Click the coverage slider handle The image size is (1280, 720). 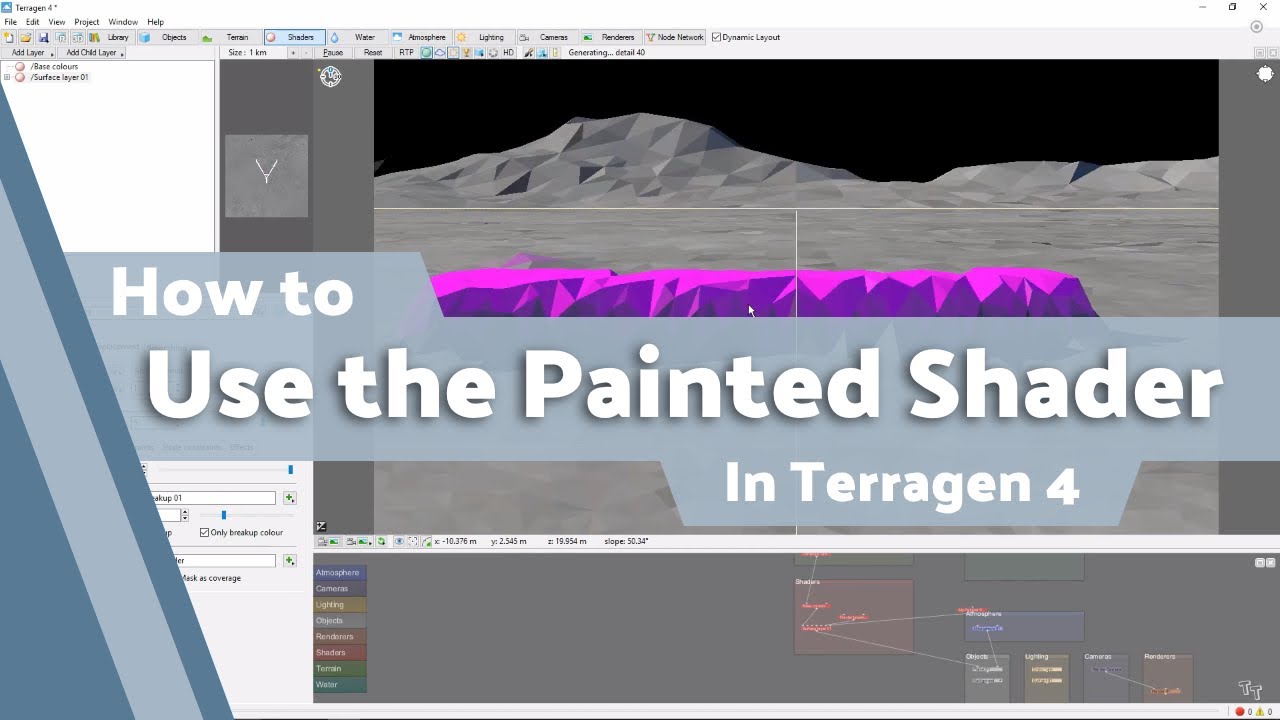pyautogui.click(x=290, y=469)
